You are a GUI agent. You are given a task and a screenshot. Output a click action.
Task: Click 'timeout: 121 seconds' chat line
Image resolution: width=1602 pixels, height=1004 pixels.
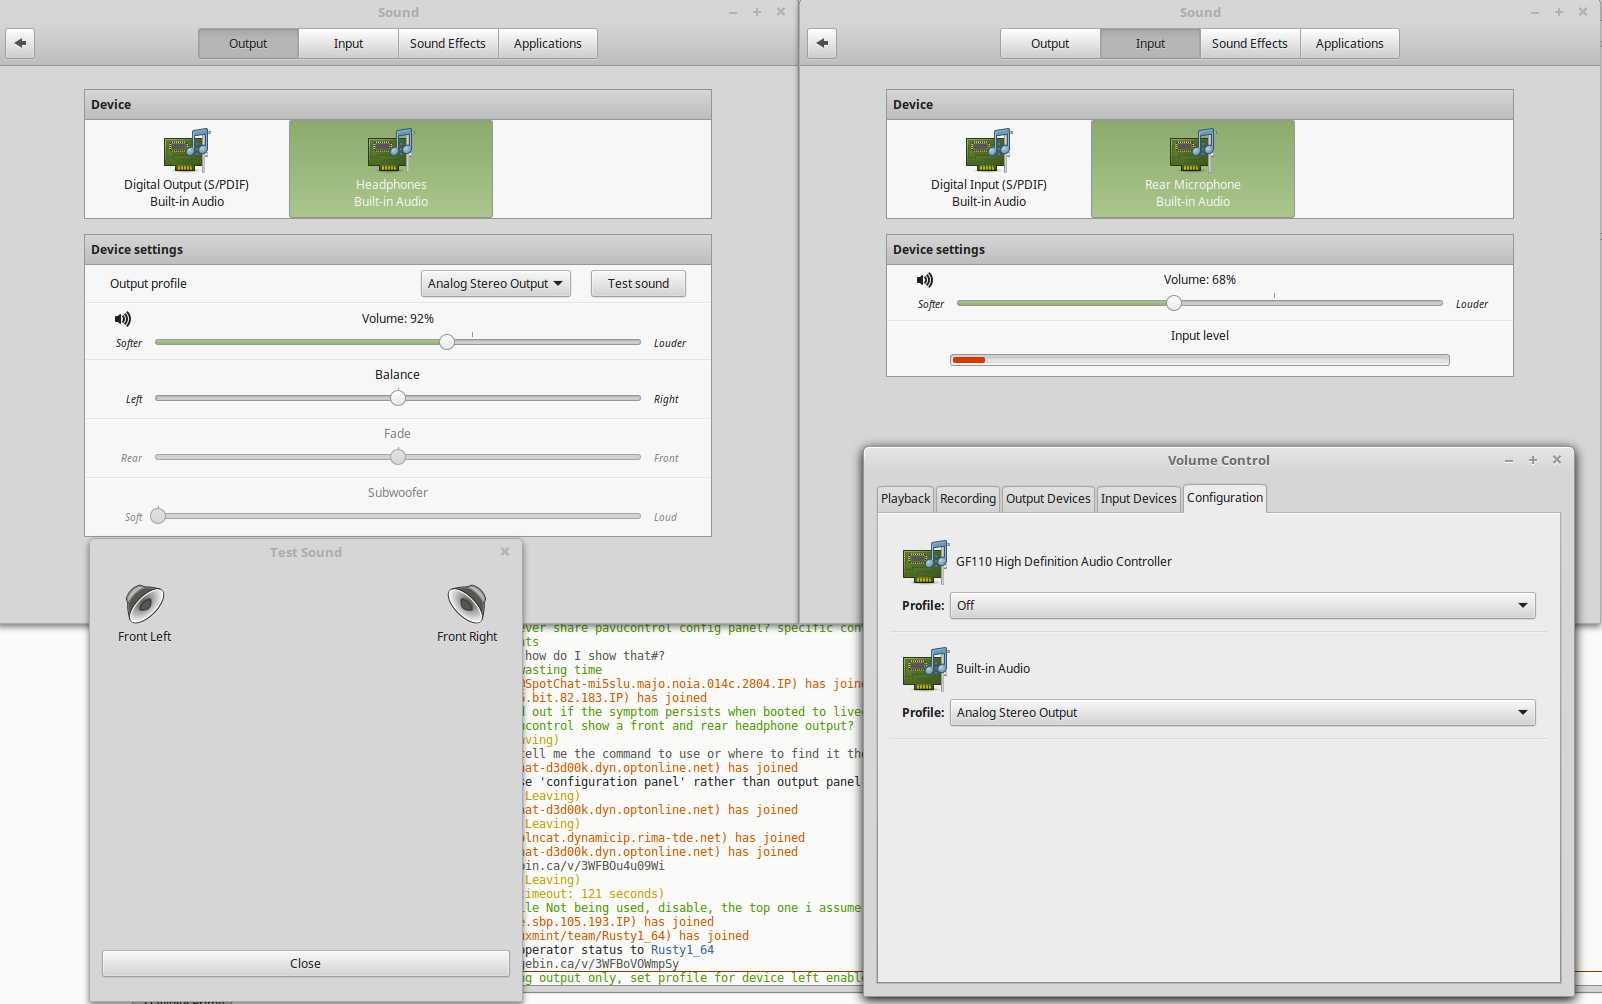tap(593, 894)
